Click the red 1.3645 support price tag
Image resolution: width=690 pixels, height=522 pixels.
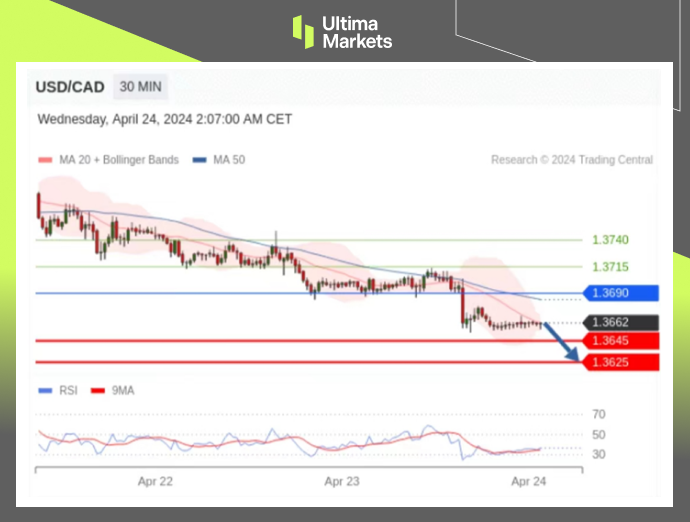point(621,341)
